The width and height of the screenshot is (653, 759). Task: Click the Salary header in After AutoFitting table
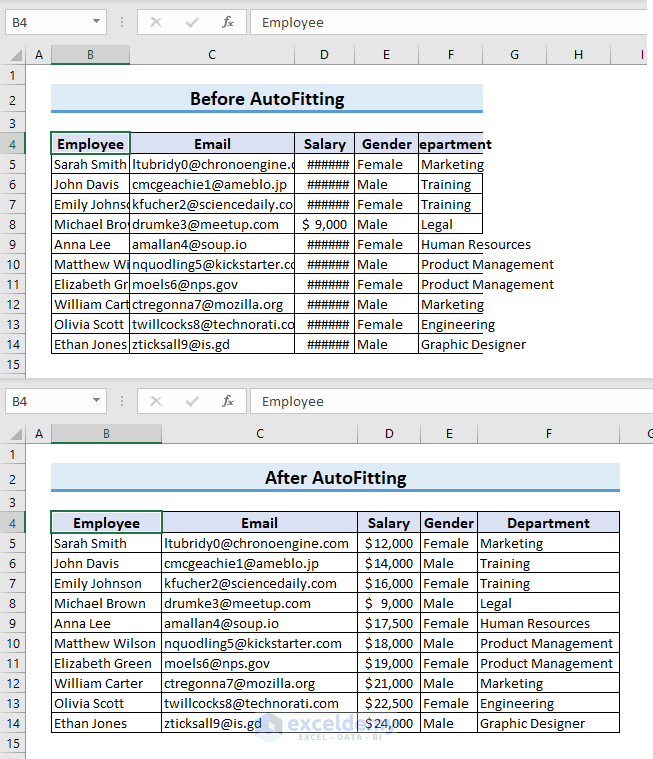tap(389, 523)
